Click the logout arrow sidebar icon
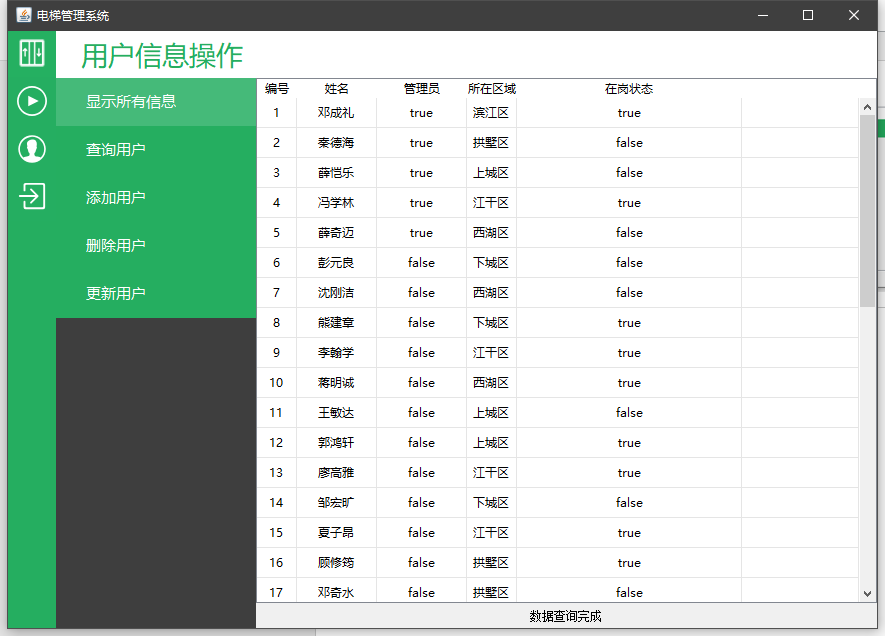The height and width of the screenshot is (636, 885). [32, 196]
